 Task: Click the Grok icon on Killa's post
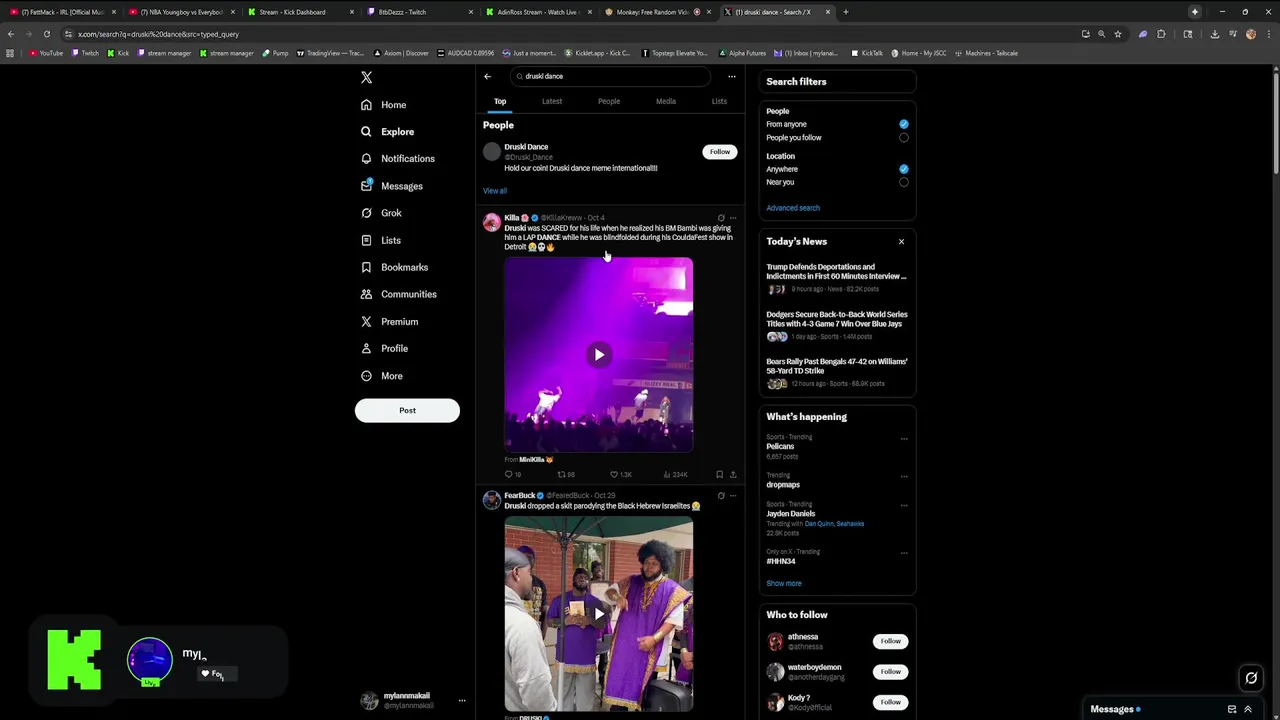pyautogui.click(x=721, y=217)
